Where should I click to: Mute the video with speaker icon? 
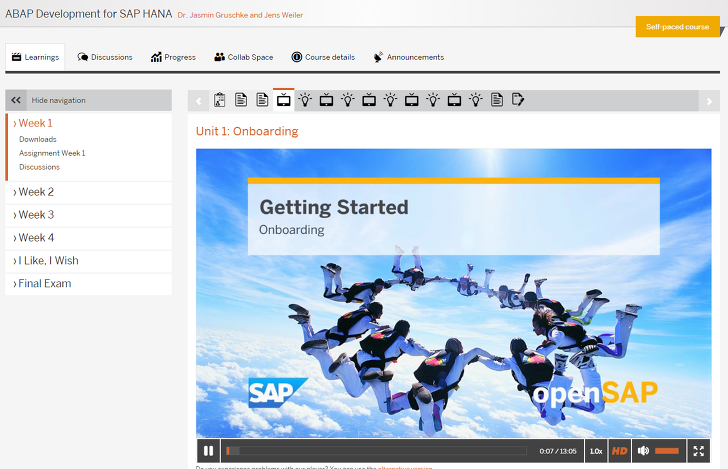tap(643, 451)
